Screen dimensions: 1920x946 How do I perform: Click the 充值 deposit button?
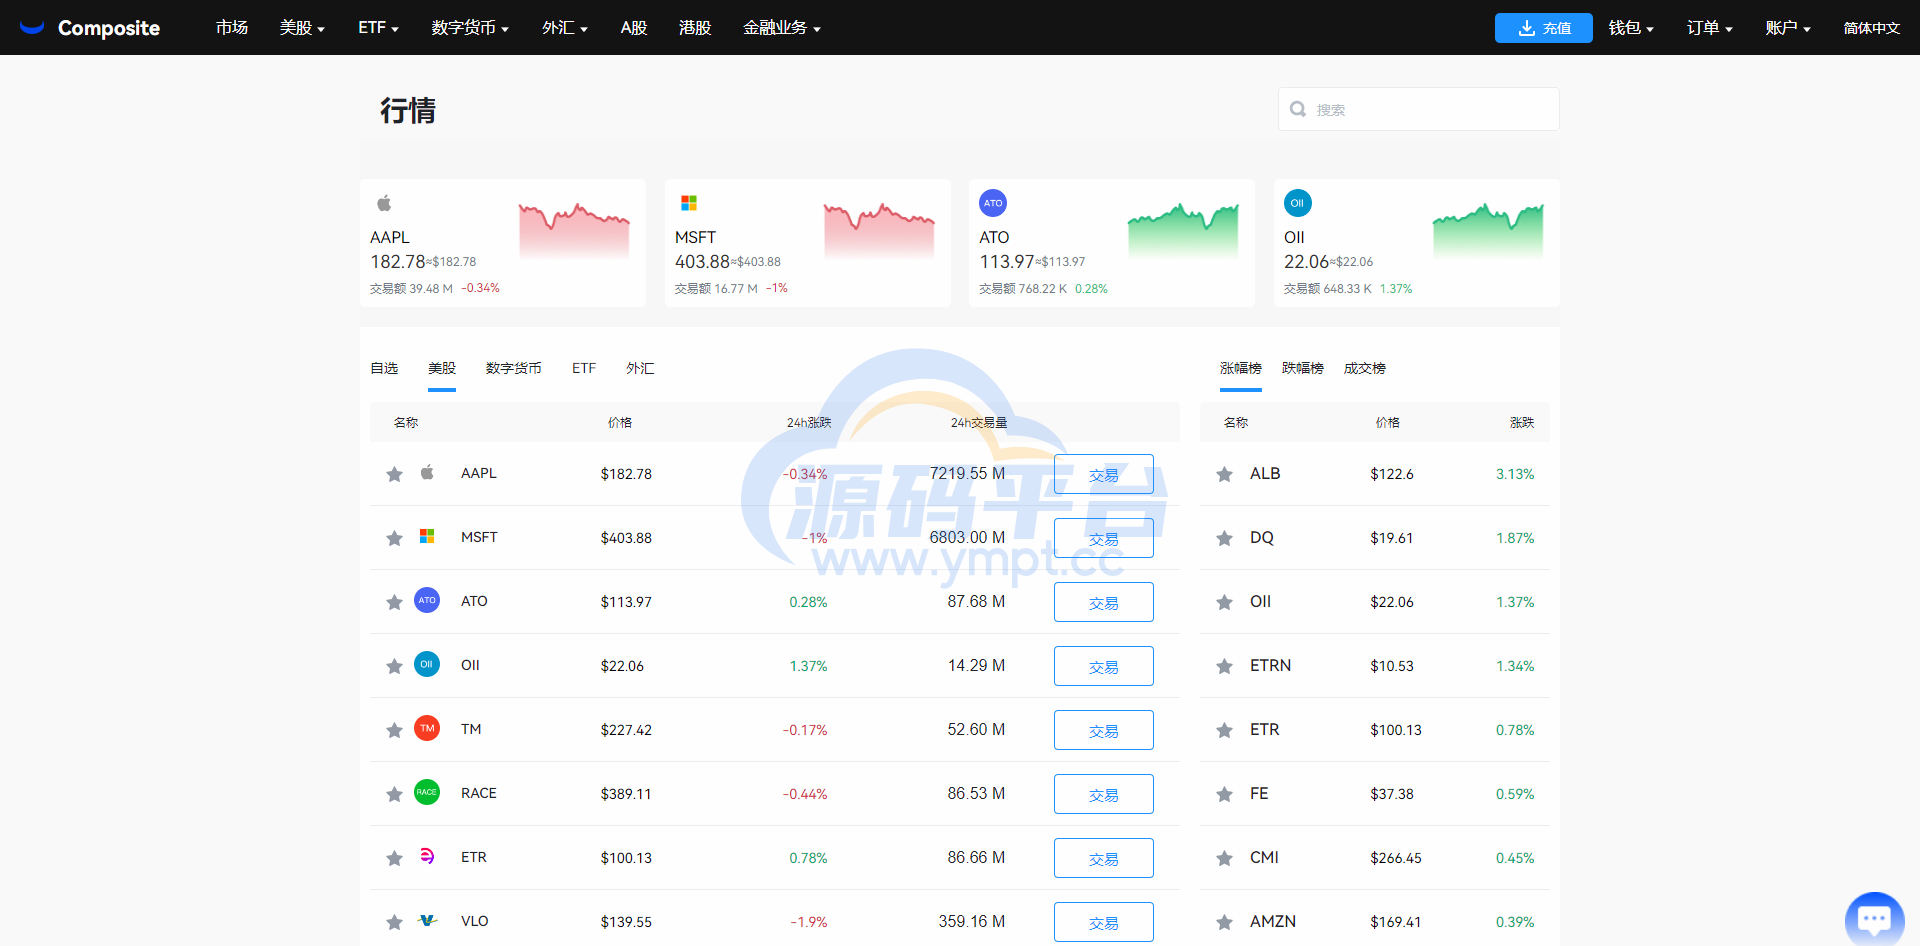point(1544,28)
